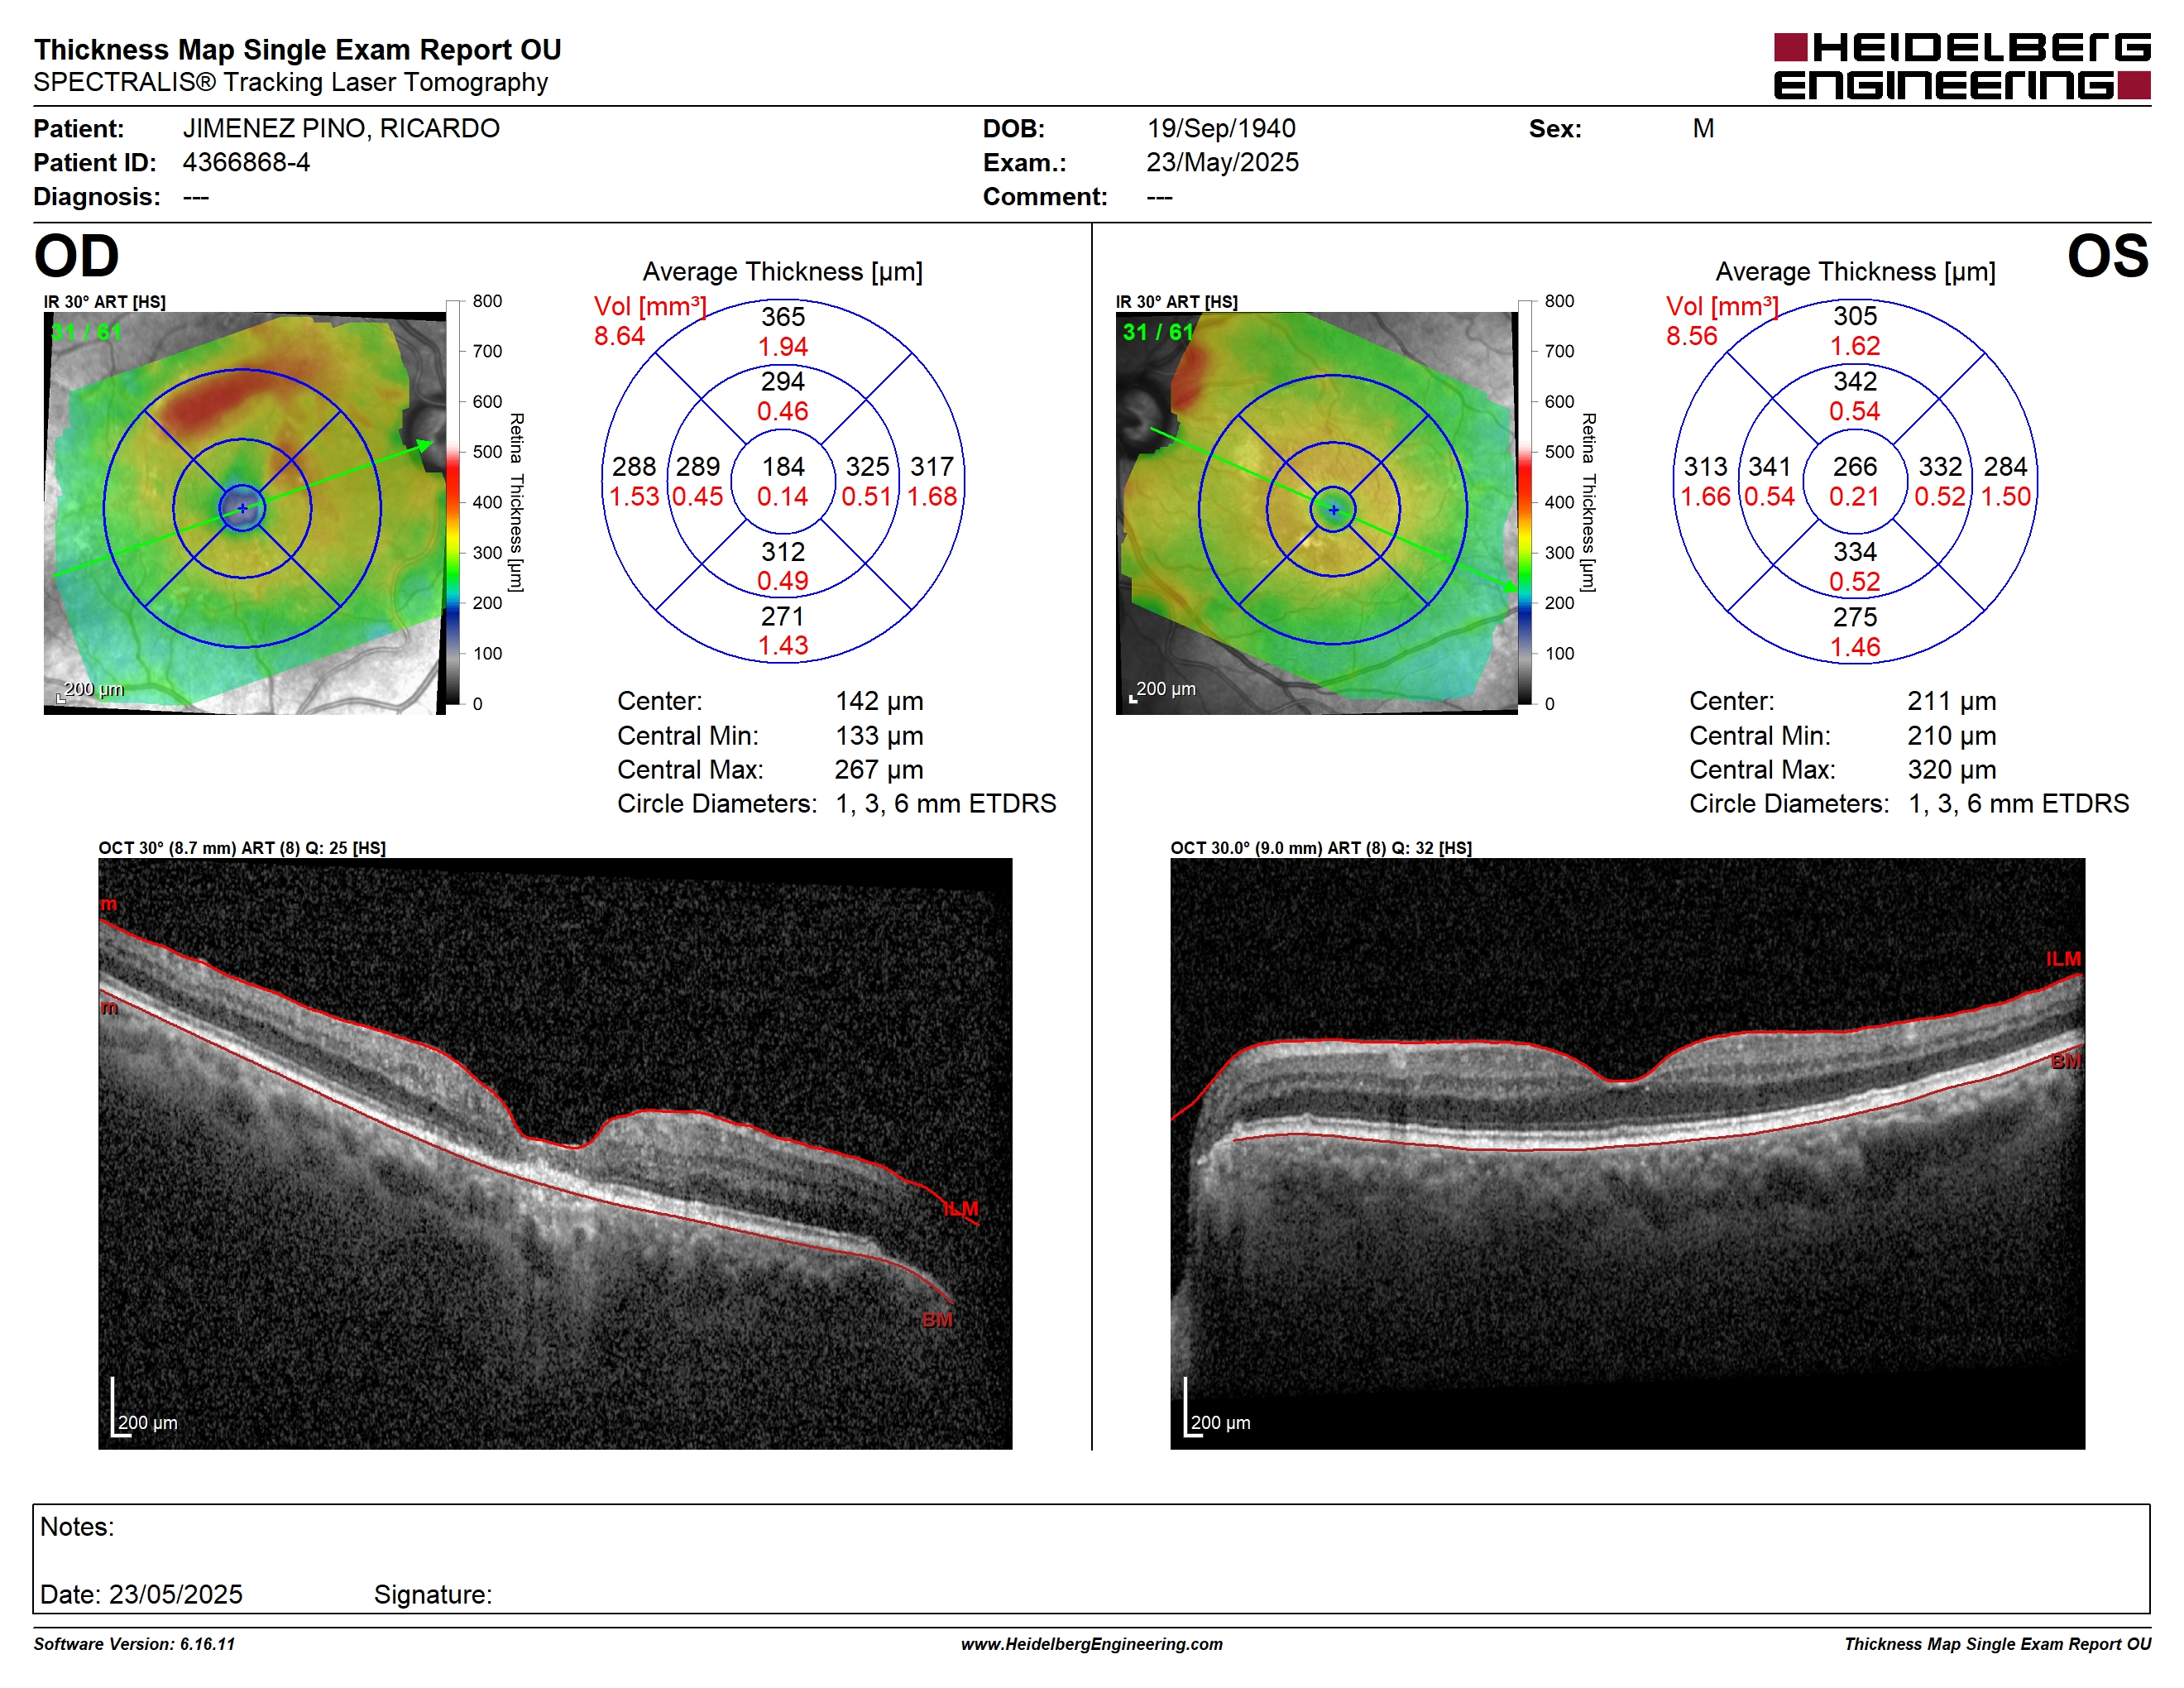The width and height of the screenshot is (2184, 1688).
Task: Open the OD fundus thickness map image
Action: point(245,513)
